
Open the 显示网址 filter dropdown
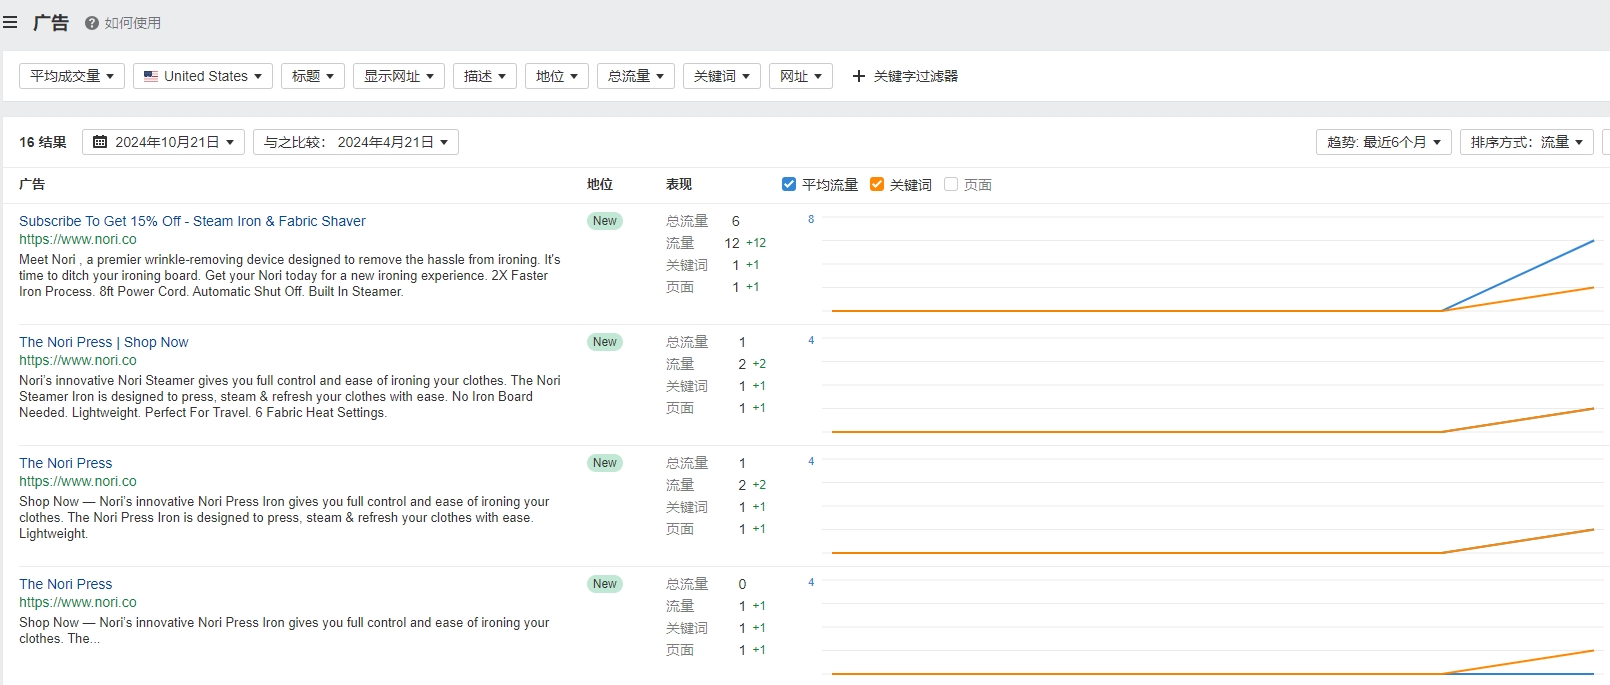click(x=399, y=76)
